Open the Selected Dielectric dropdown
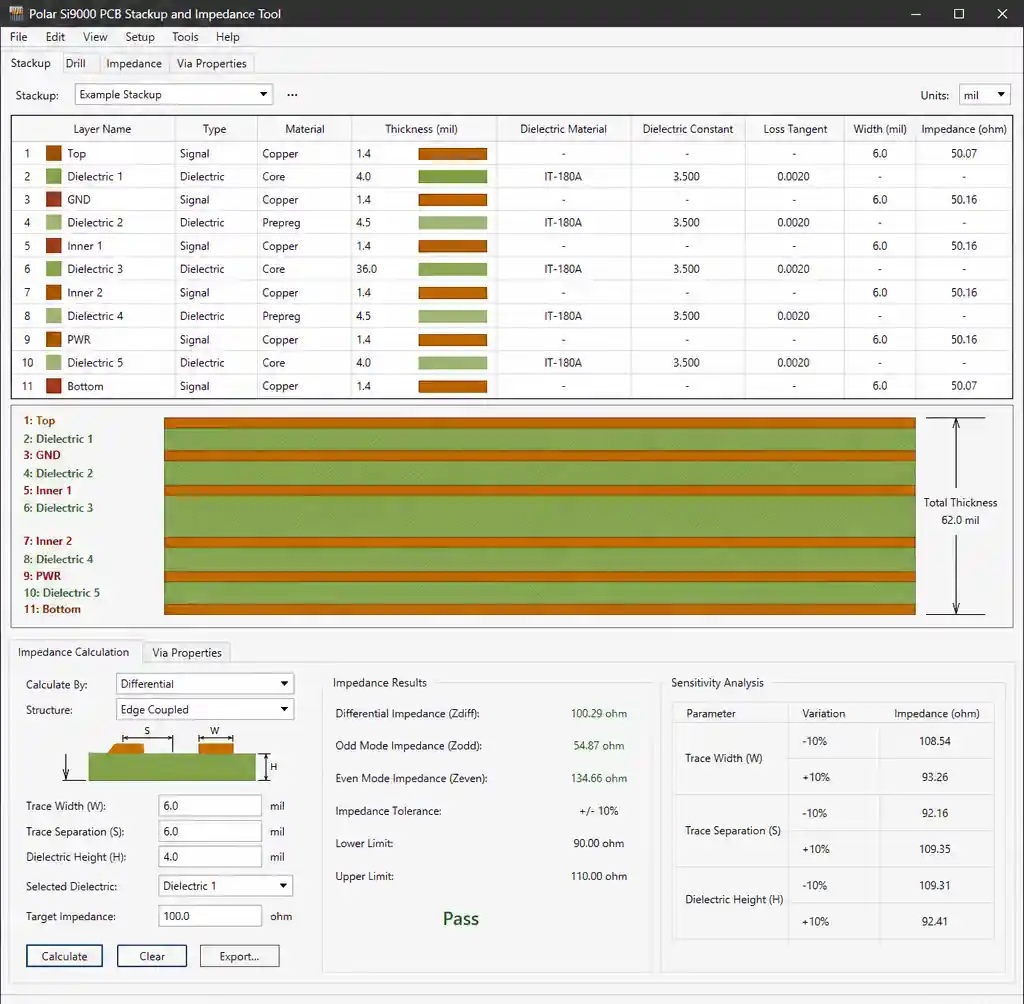The width and height of the screenshot is (1024, 1004). pyautogui.click(x=225, y=886)
